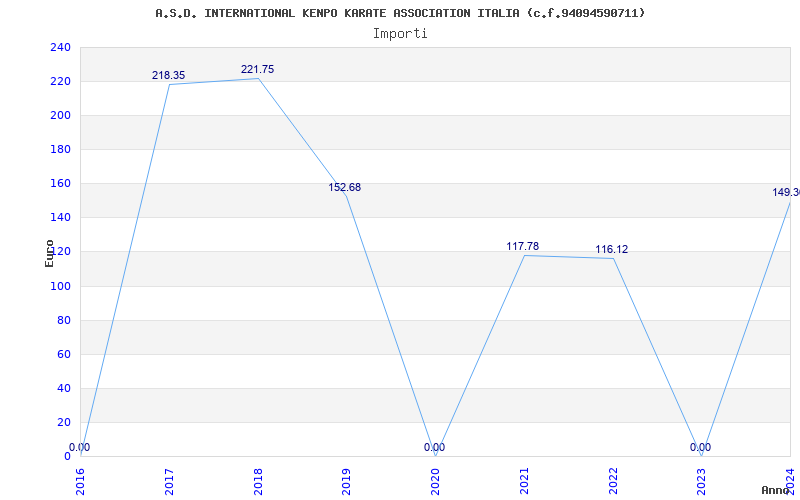The height and width of the screenshot is (500, 800).
Task: Click y-axis value 40
Action: [64, 388]
